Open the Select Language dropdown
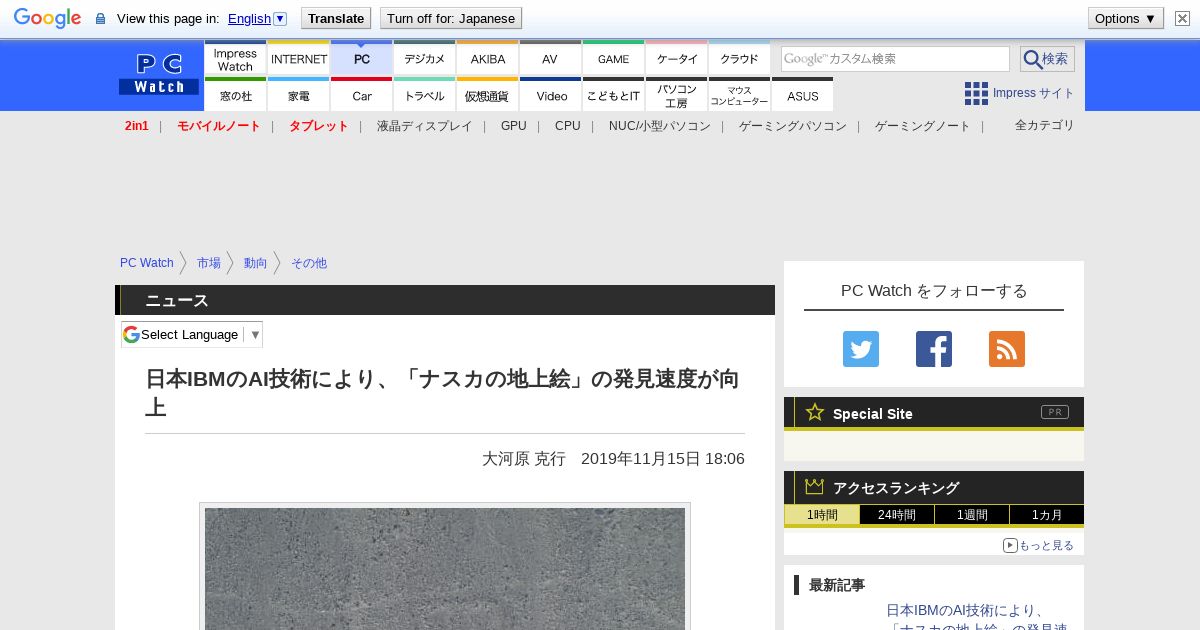The image size is (1200, 630). (192, 334)
